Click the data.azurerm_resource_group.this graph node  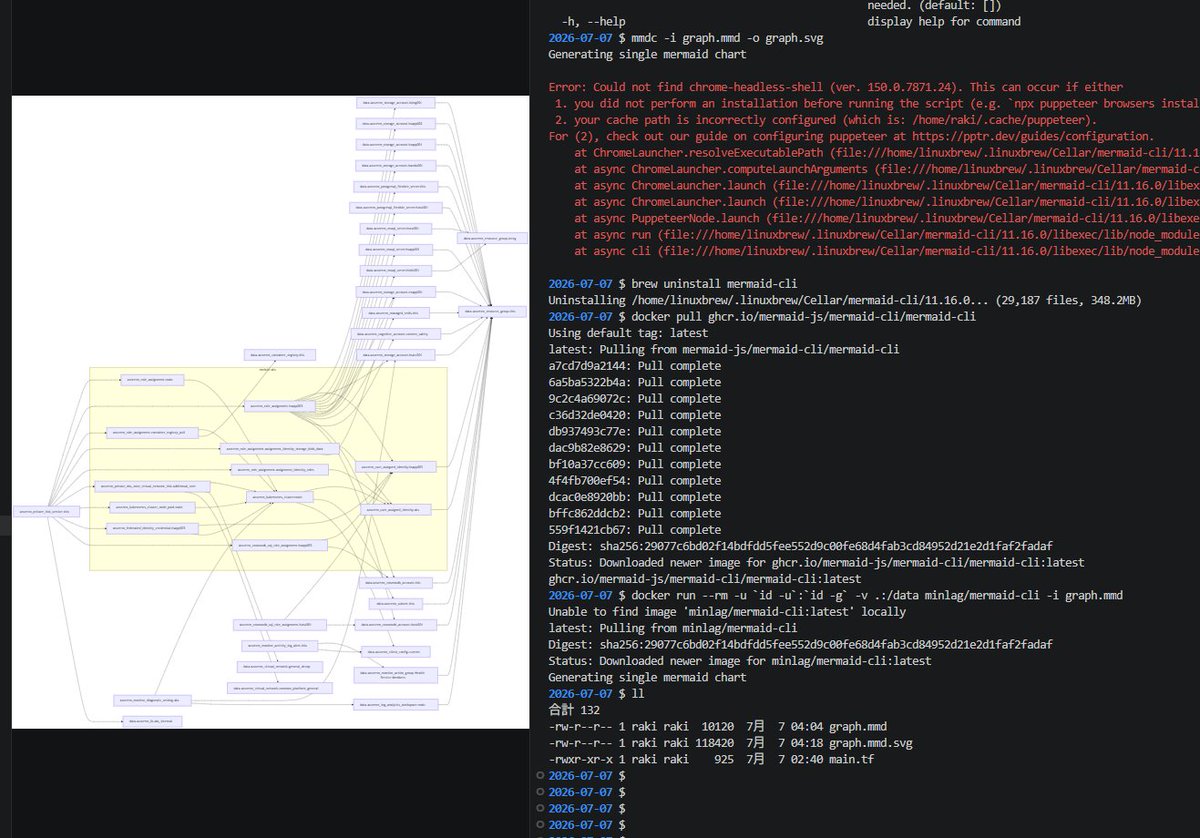point(493,311)
